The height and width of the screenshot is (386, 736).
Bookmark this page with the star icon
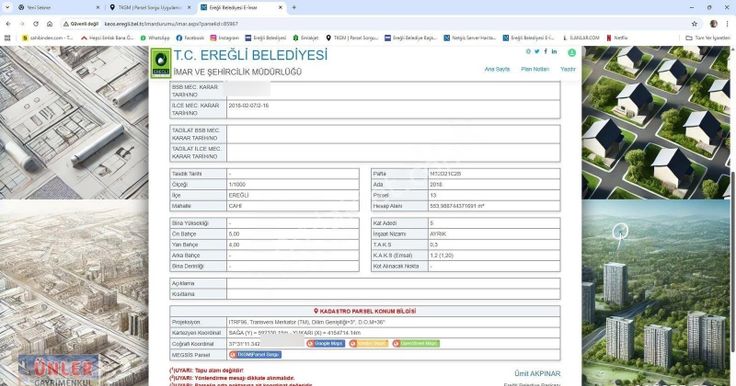point(694,23)
